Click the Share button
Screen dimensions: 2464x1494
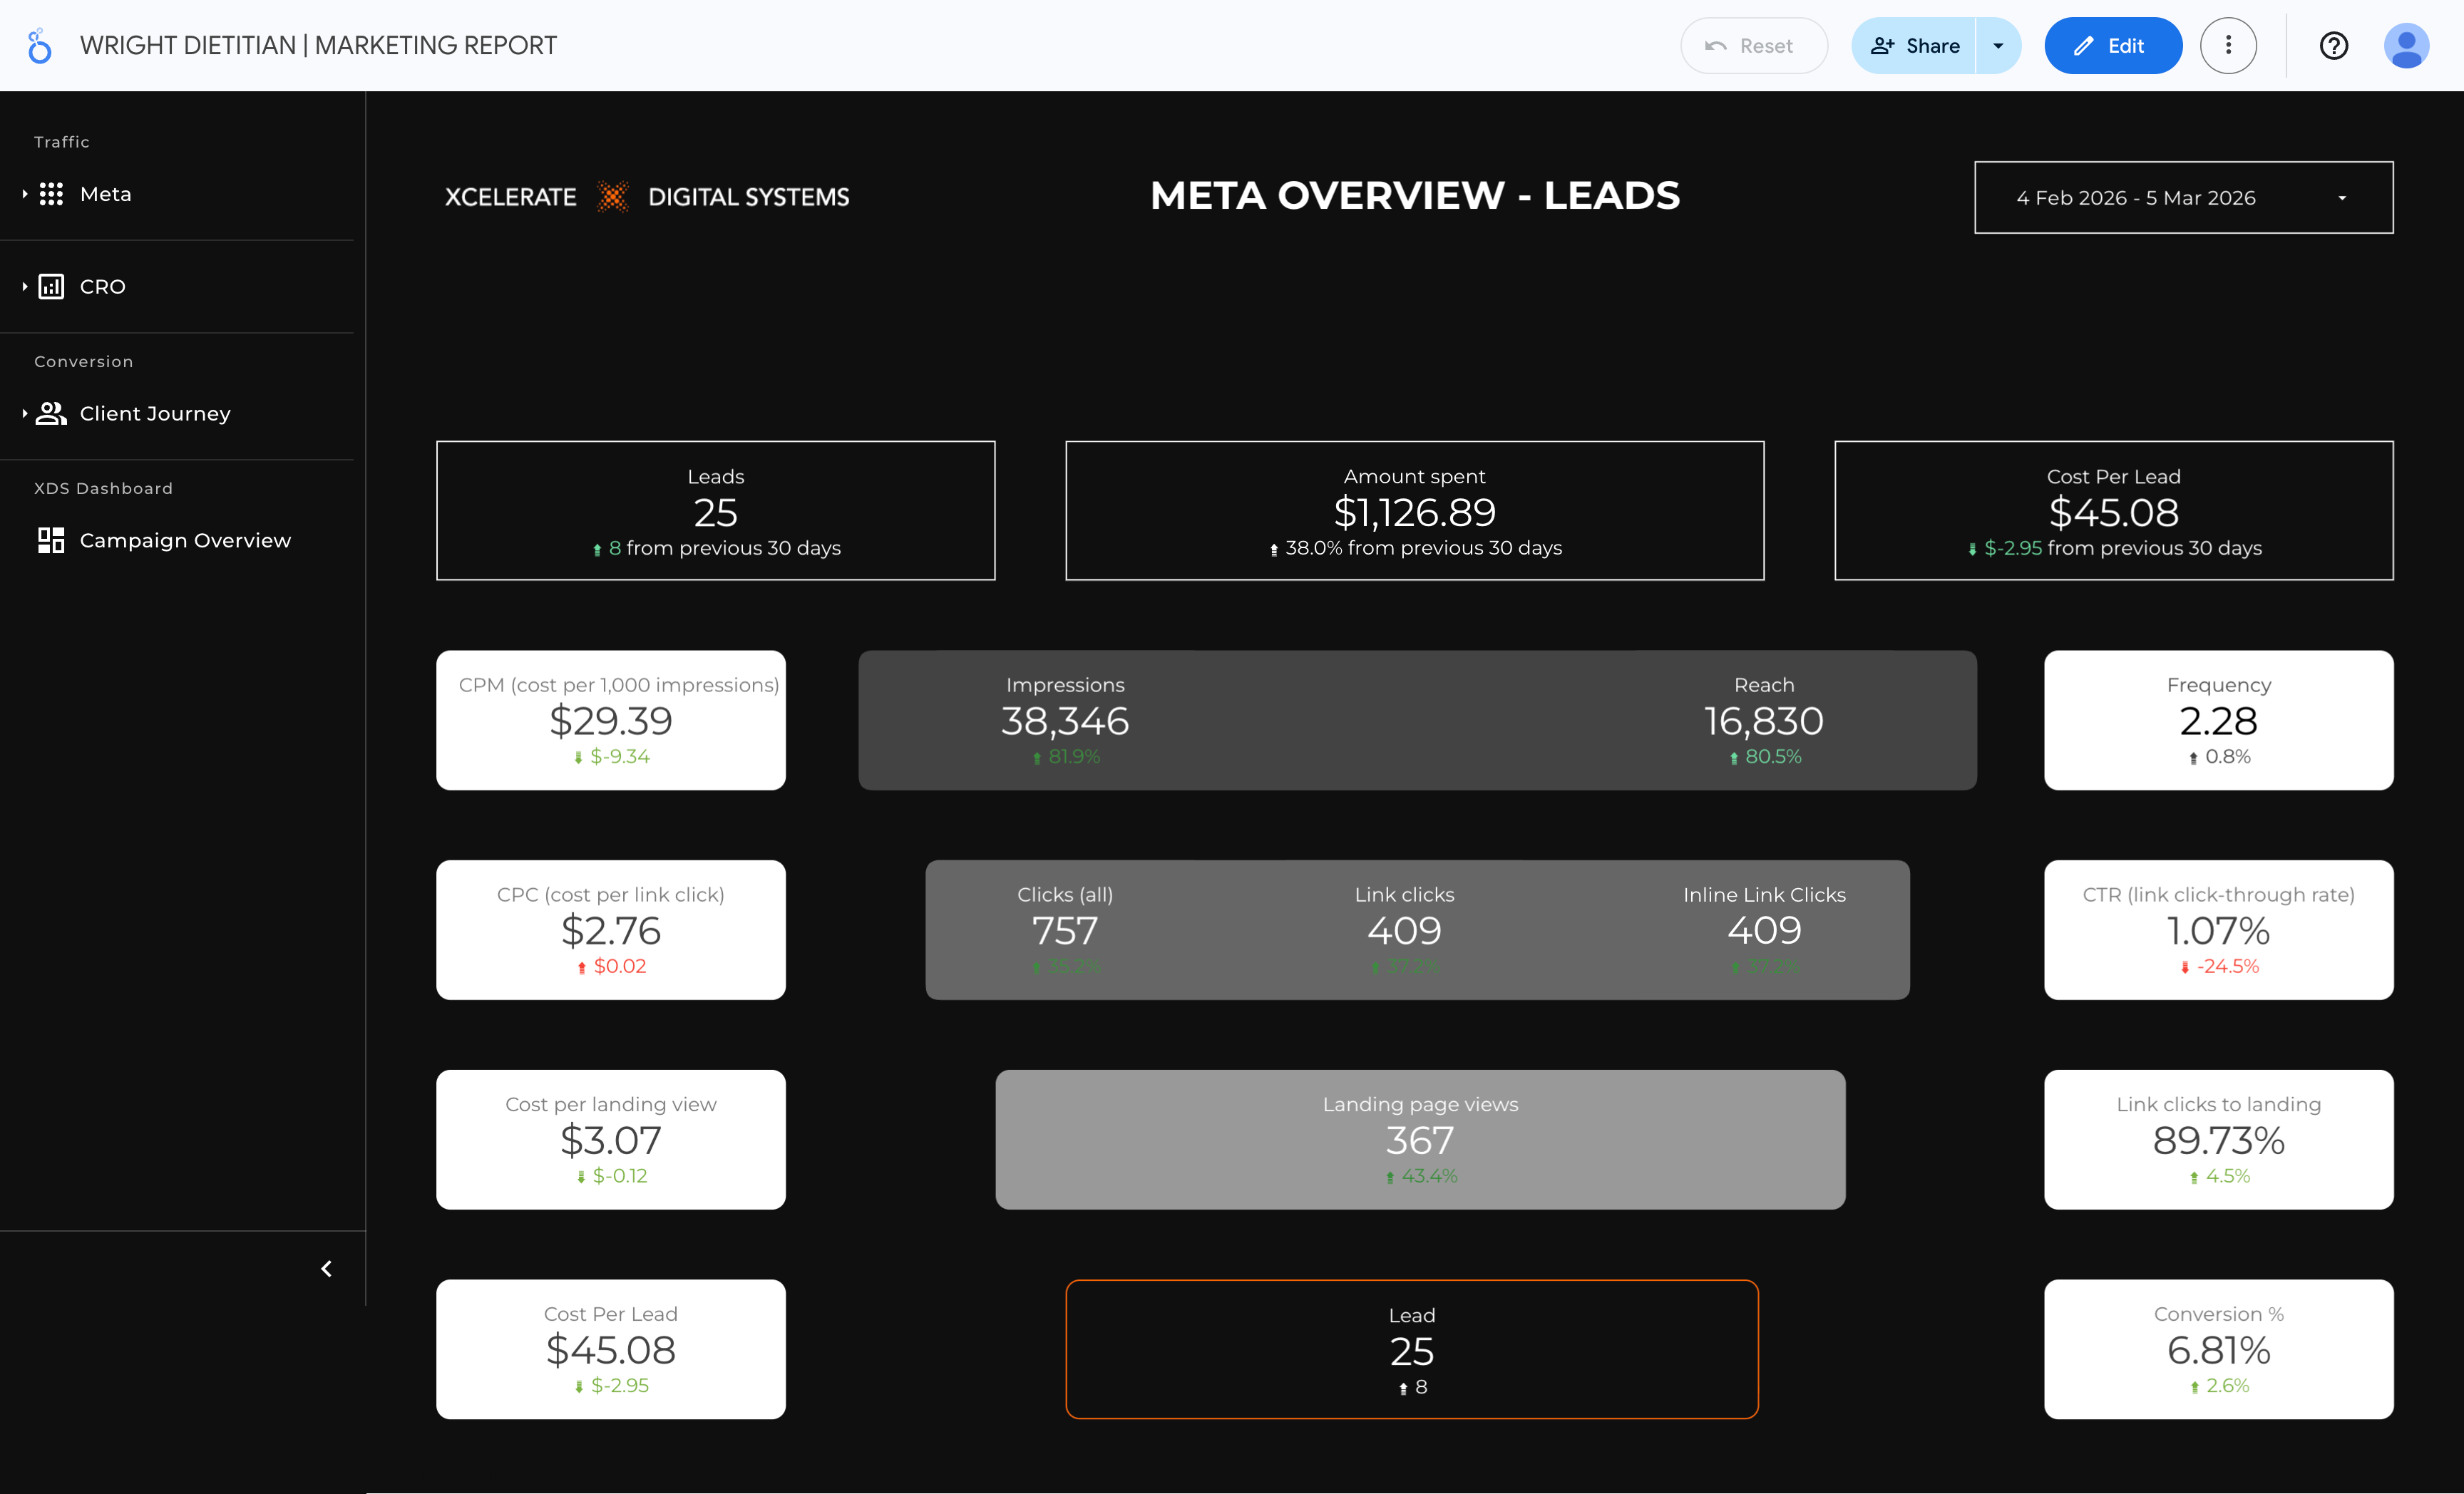pos(1914,46)
